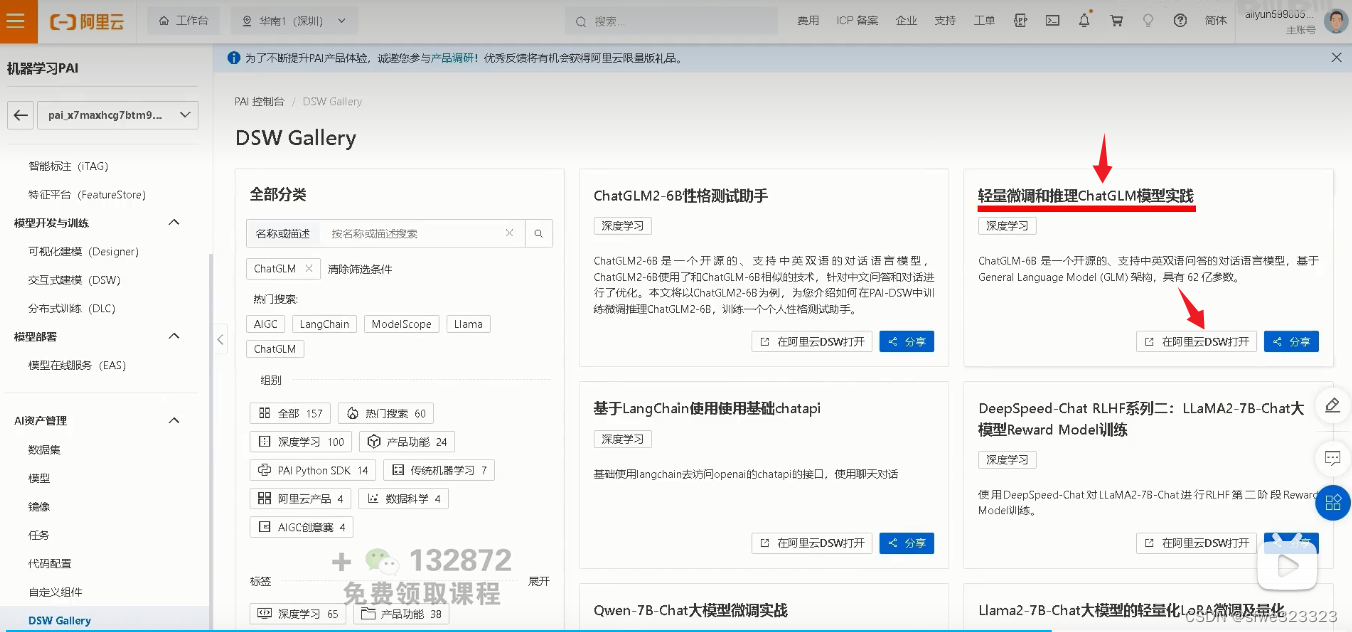Click the icon next to the ICP menu
The width and height of the screenshot is (1352, 632).
[1020, 20]
